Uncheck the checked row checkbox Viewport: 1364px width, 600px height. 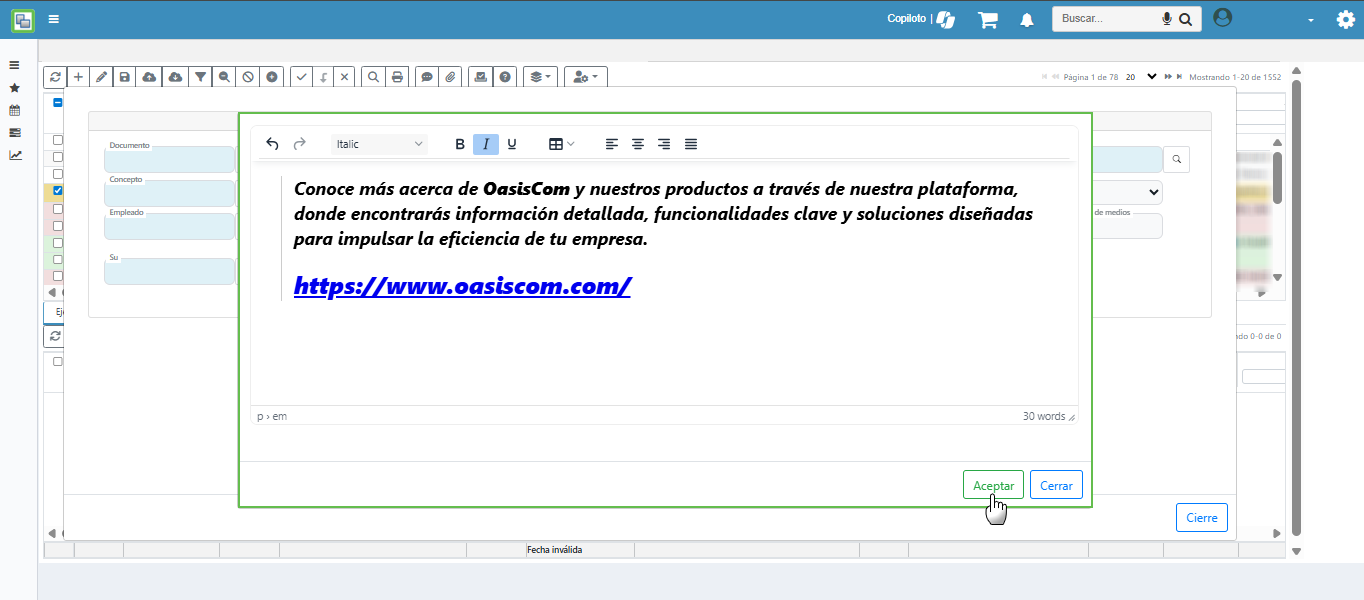[x=58, y=190]
